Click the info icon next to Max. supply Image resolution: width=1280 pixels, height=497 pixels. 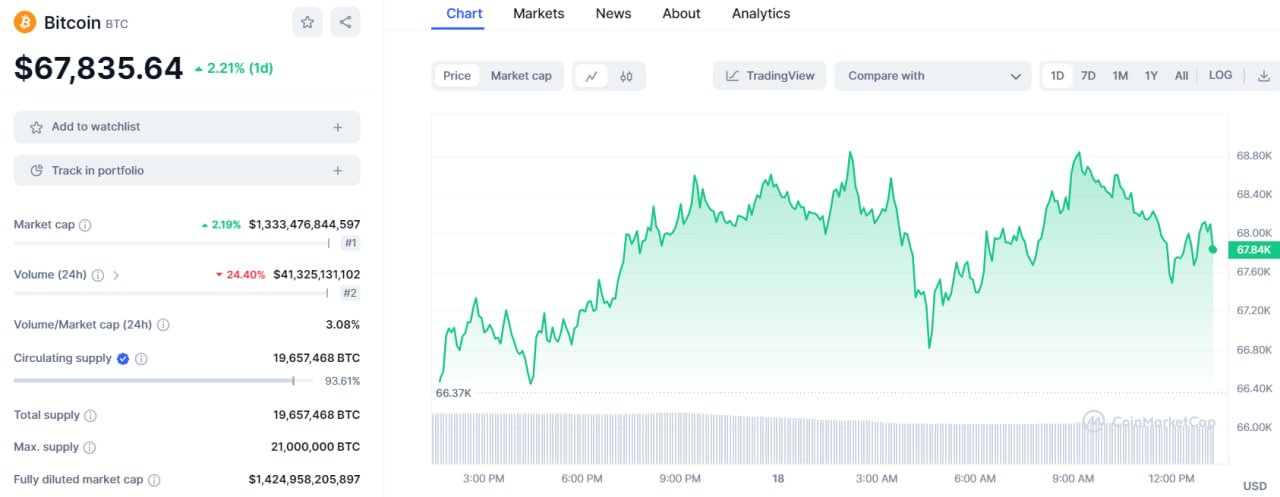(x=89, y=447)
